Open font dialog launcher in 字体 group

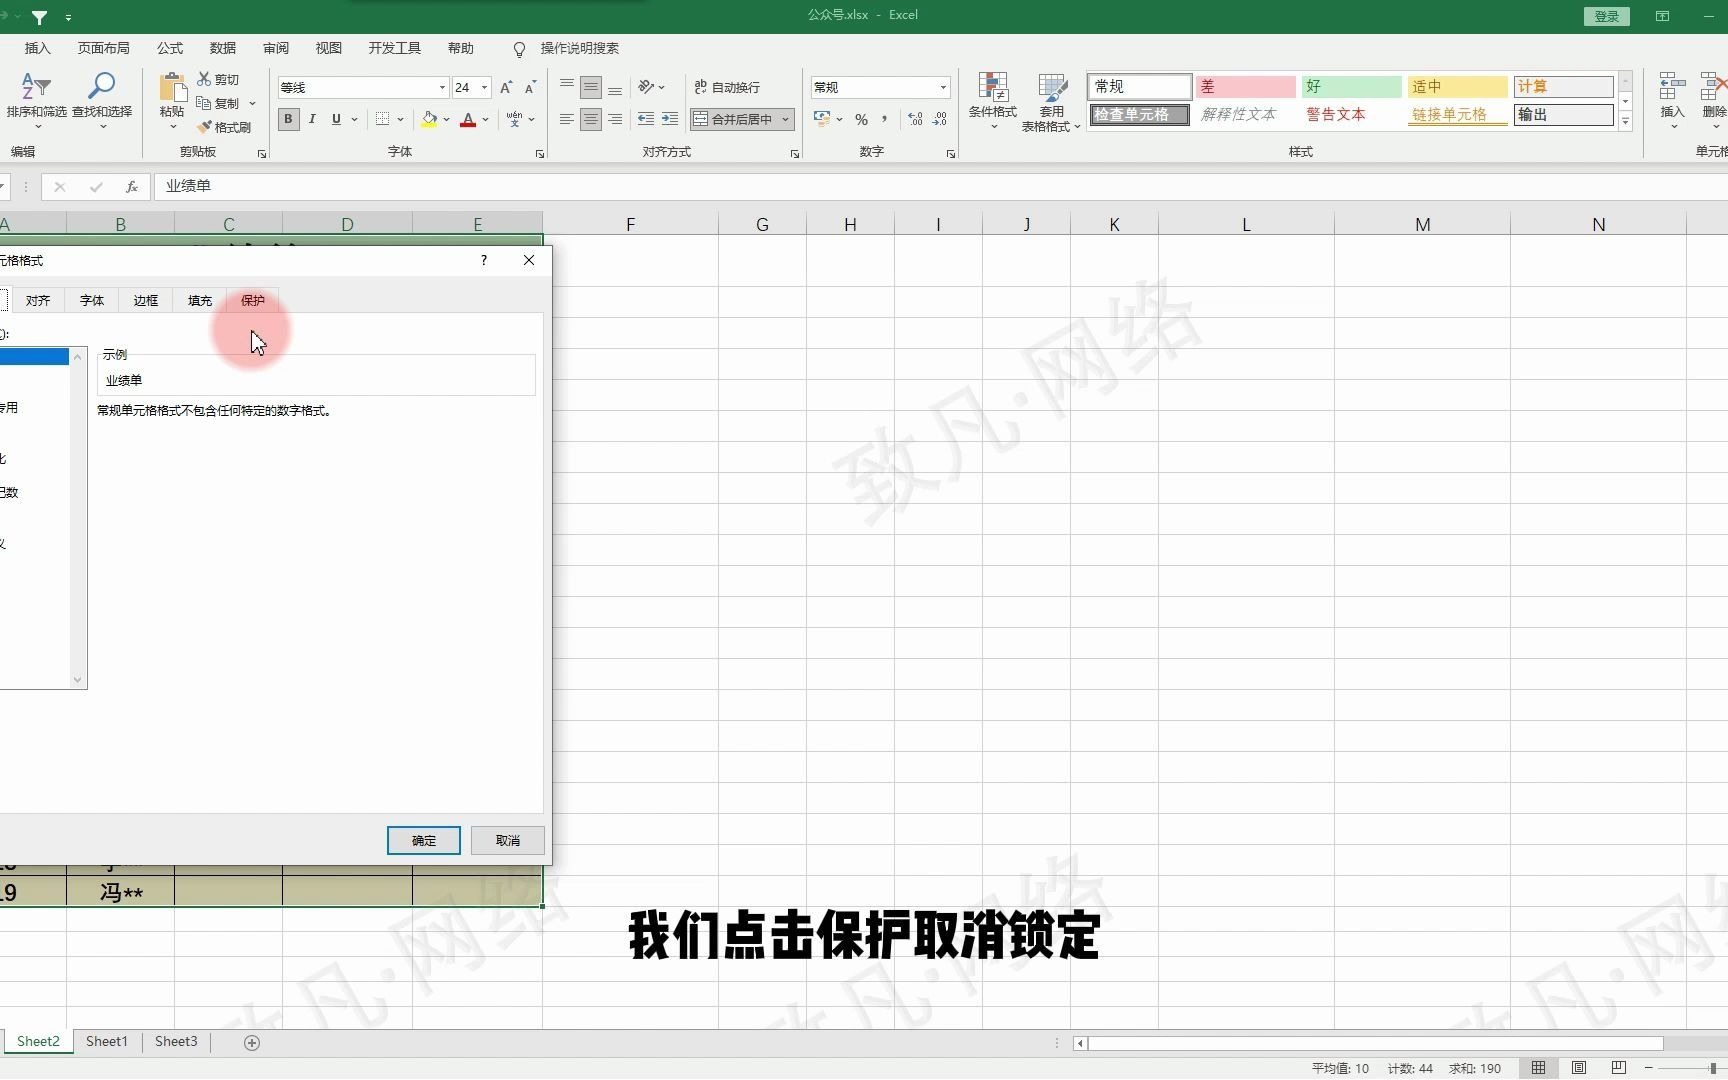click(540, 154)
